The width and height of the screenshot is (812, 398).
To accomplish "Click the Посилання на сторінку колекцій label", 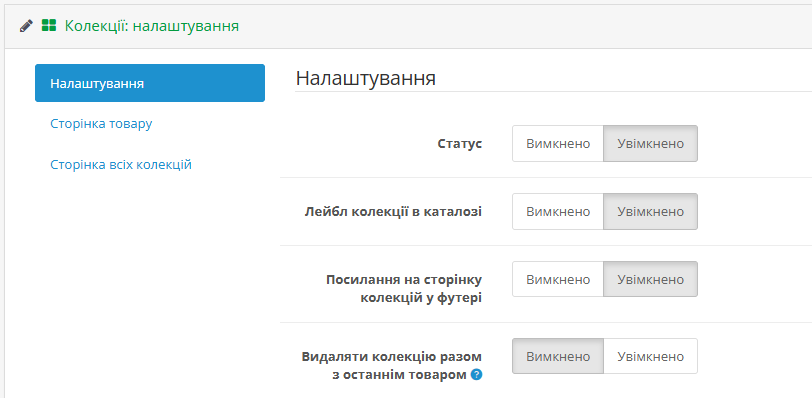I will 404,289.
